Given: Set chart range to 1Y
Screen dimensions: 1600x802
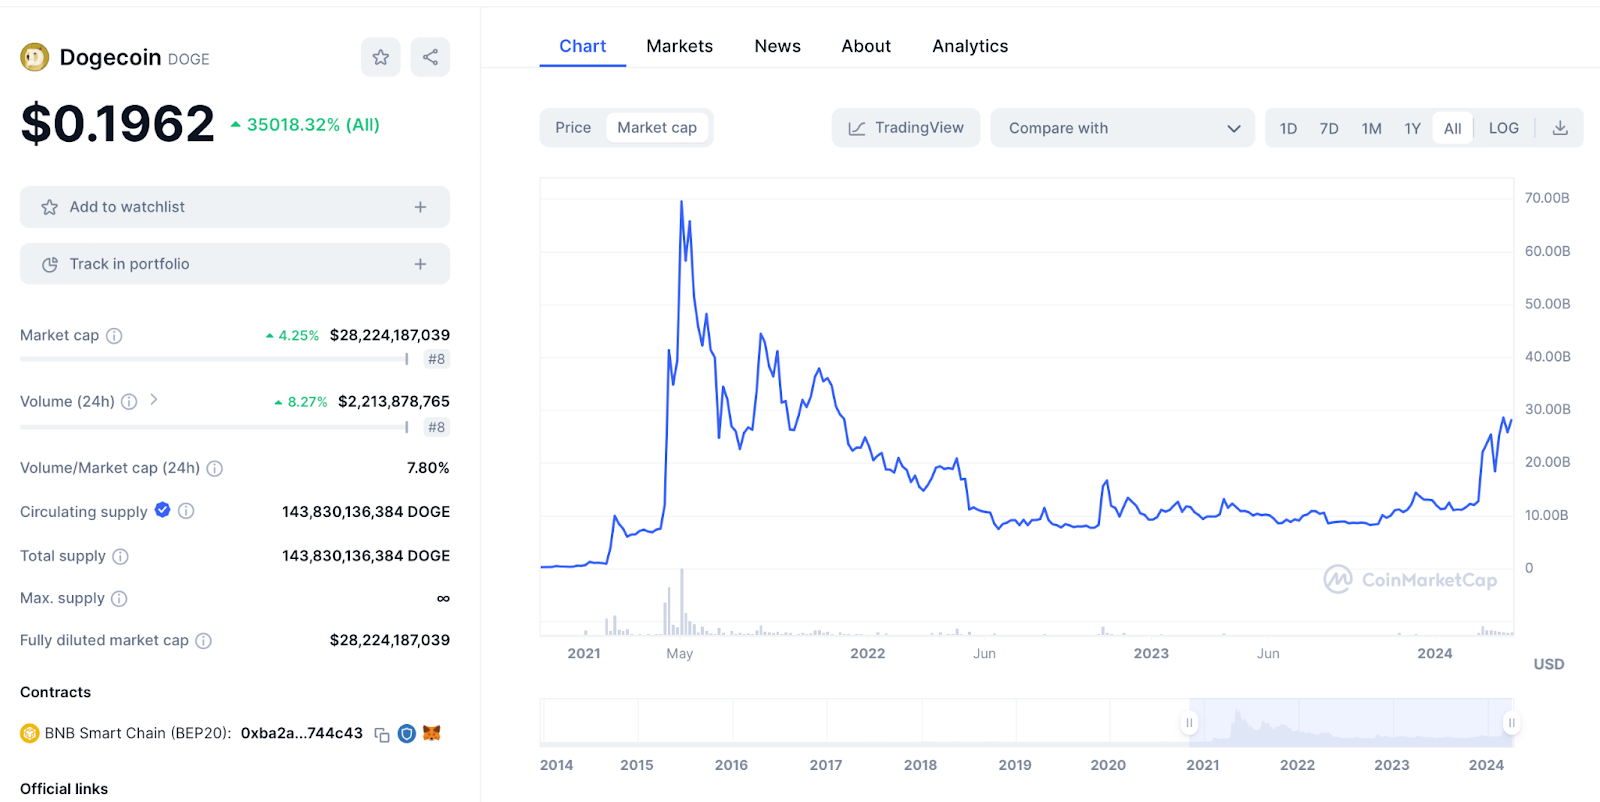Looking at the screenshot, I should coord(1412,128).
